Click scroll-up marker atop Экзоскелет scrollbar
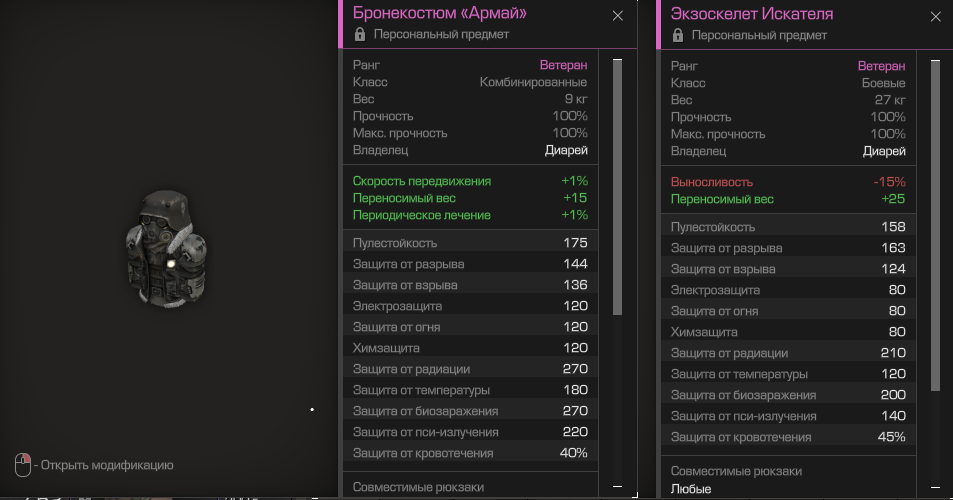Viewport: 953px width, 500px height. click(x=935, y=61)
